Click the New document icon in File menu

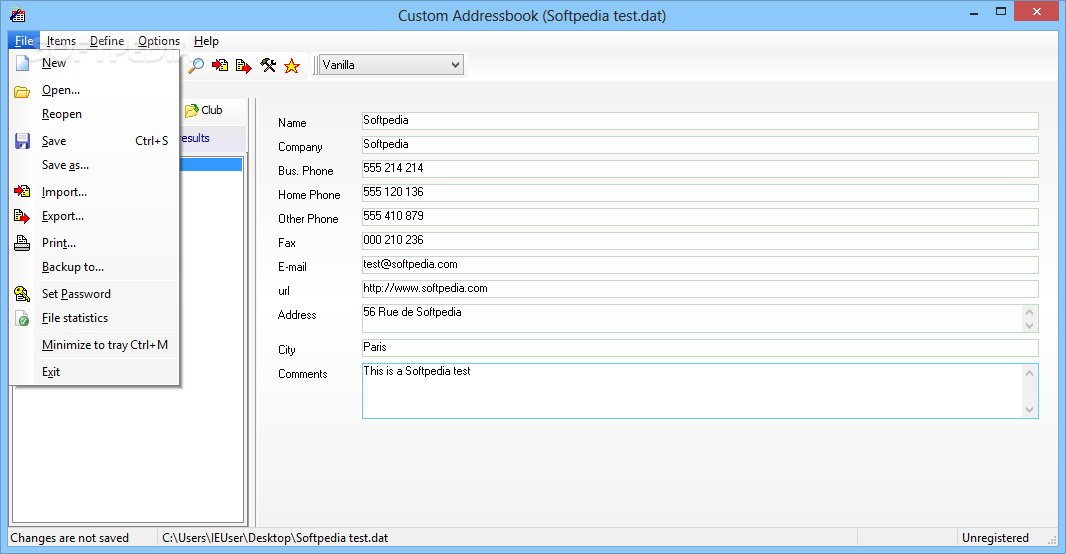pyautogui.click(x=22, y=63)
